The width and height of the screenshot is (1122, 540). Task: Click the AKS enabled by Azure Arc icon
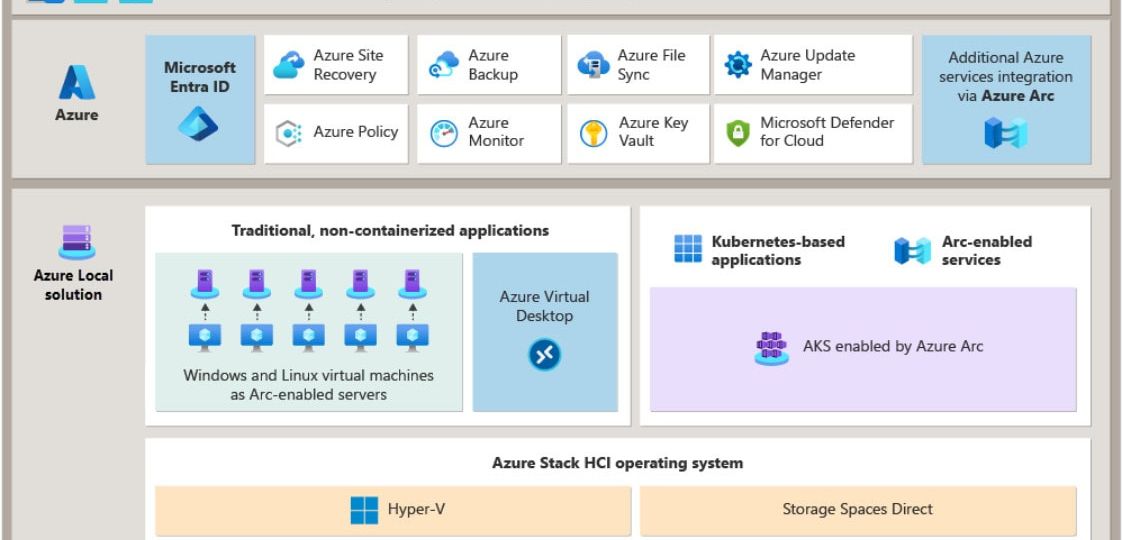coord(770,349)
